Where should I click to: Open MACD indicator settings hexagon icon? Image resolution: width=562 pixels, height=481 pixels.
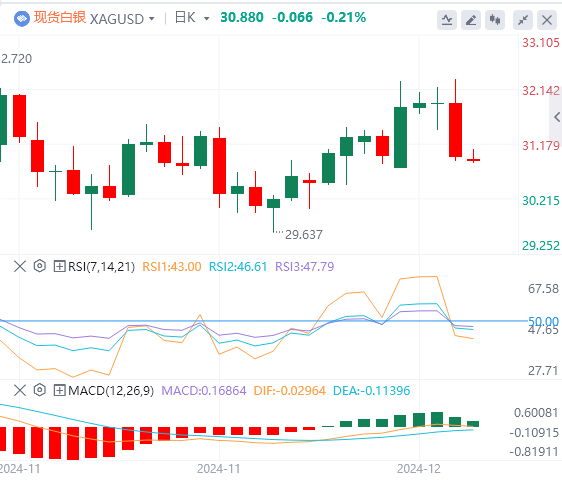tap(39, 390)
